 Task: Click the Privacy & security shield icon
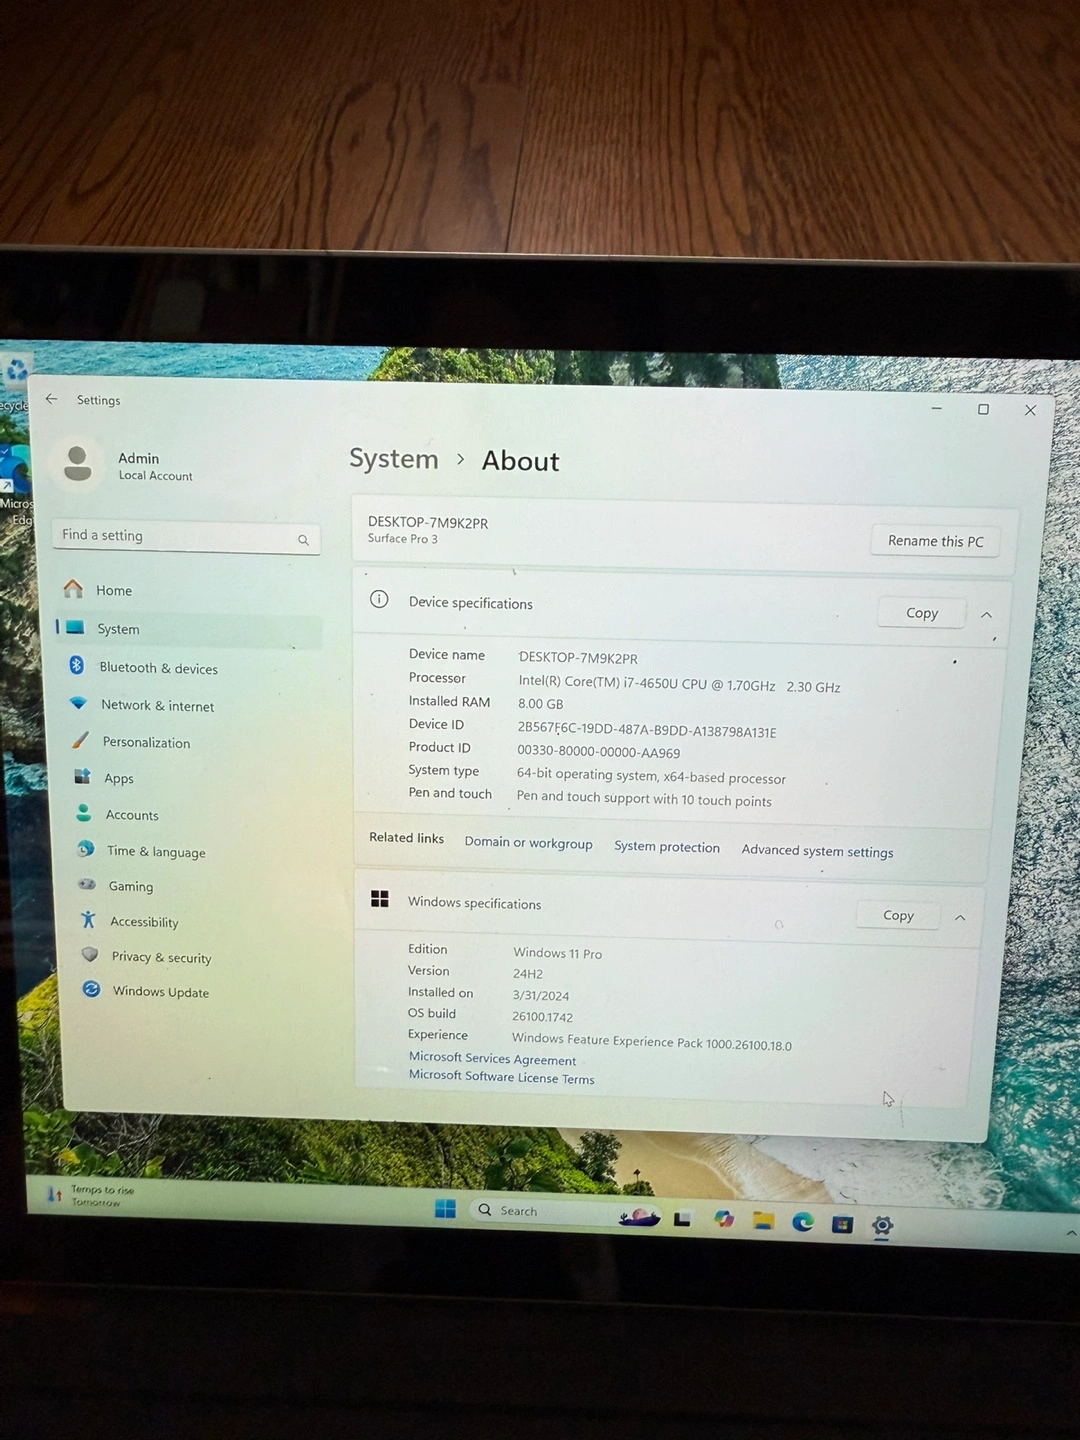(90, 955)
